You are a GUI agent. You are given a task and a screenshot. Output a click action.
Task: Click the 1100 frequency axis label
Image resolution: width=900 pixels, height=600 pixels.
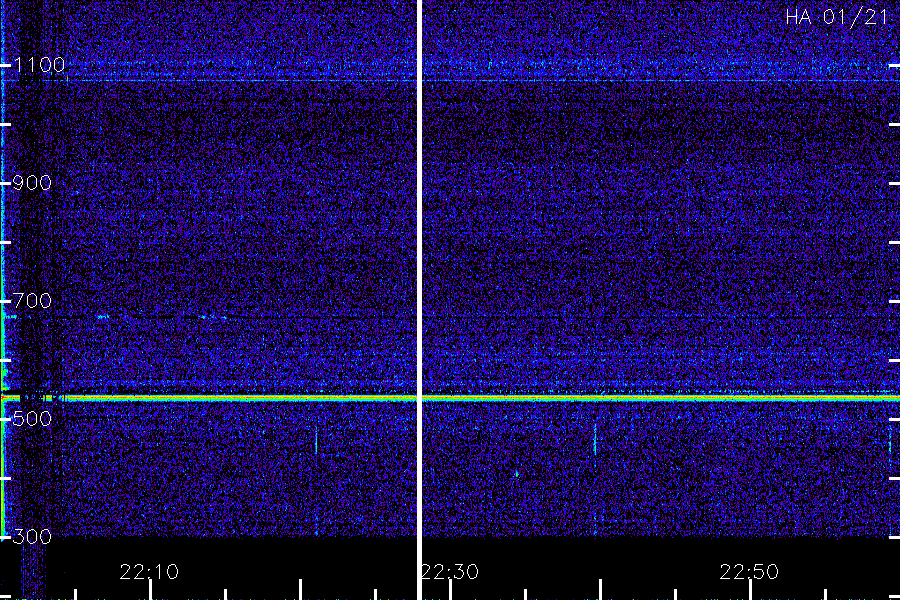tap(40, 65)
